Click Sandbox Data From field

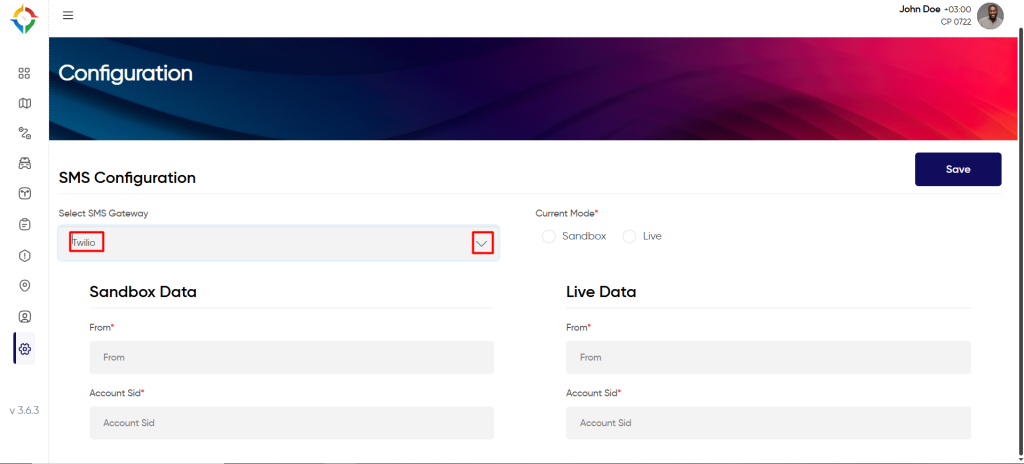(291, 357)
